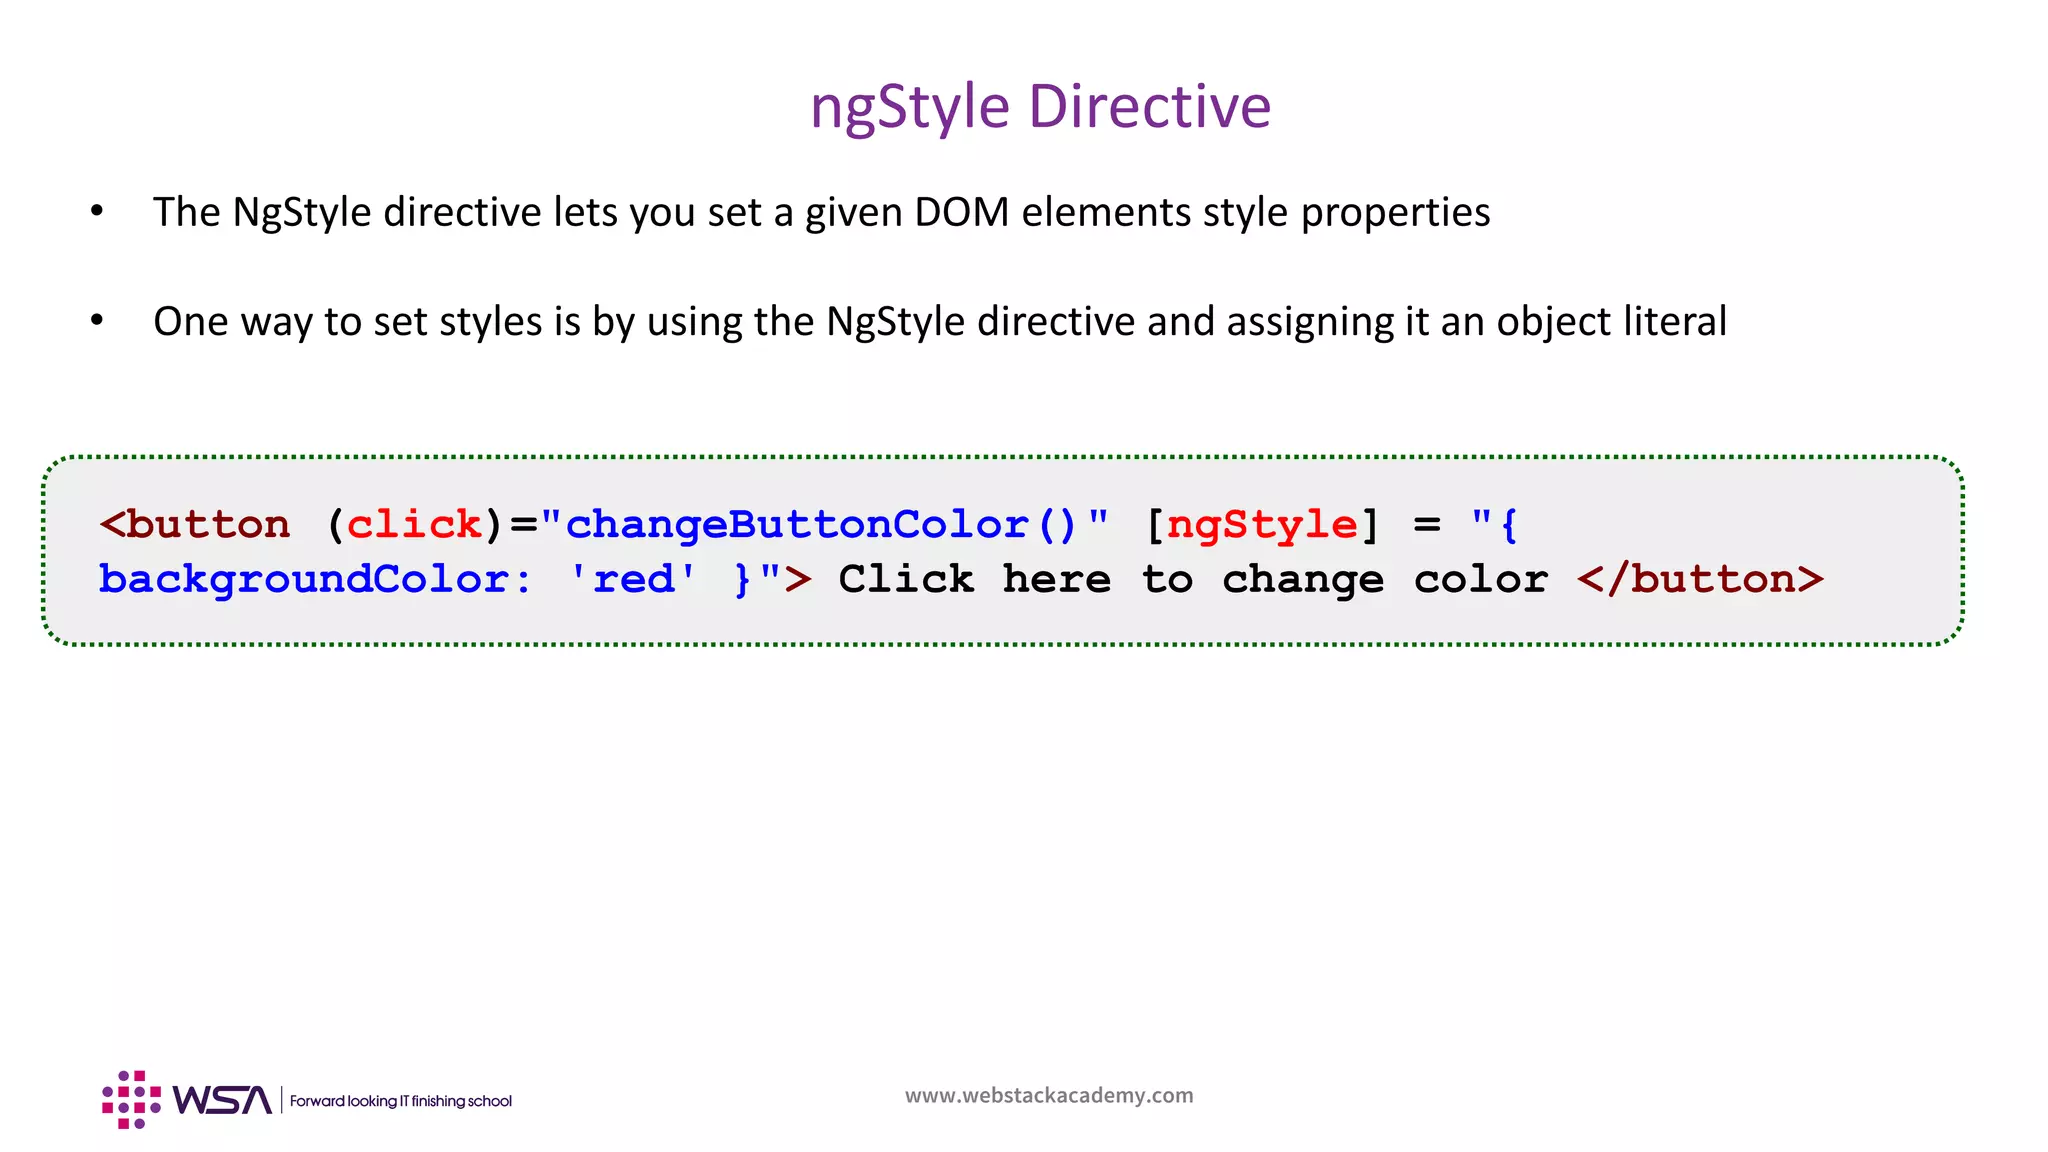Click the red 'click' event keyword
Image resolution: width=2048 pixels, height=1152 pixels.
click(x=414, y=524)
